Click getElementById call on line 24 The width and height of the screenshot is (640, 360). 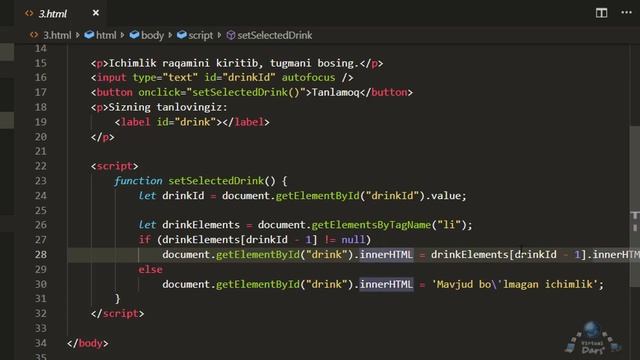[x=317, y=196]
